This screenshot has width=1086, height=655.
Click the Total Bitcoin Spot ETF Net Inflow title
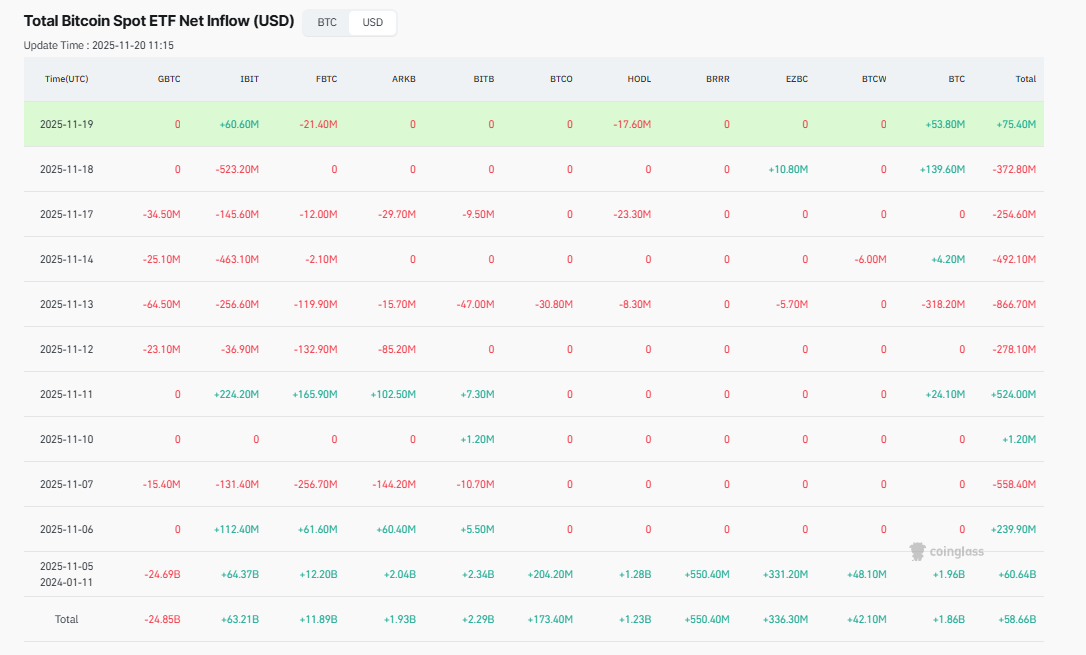[x=158, y=20]
